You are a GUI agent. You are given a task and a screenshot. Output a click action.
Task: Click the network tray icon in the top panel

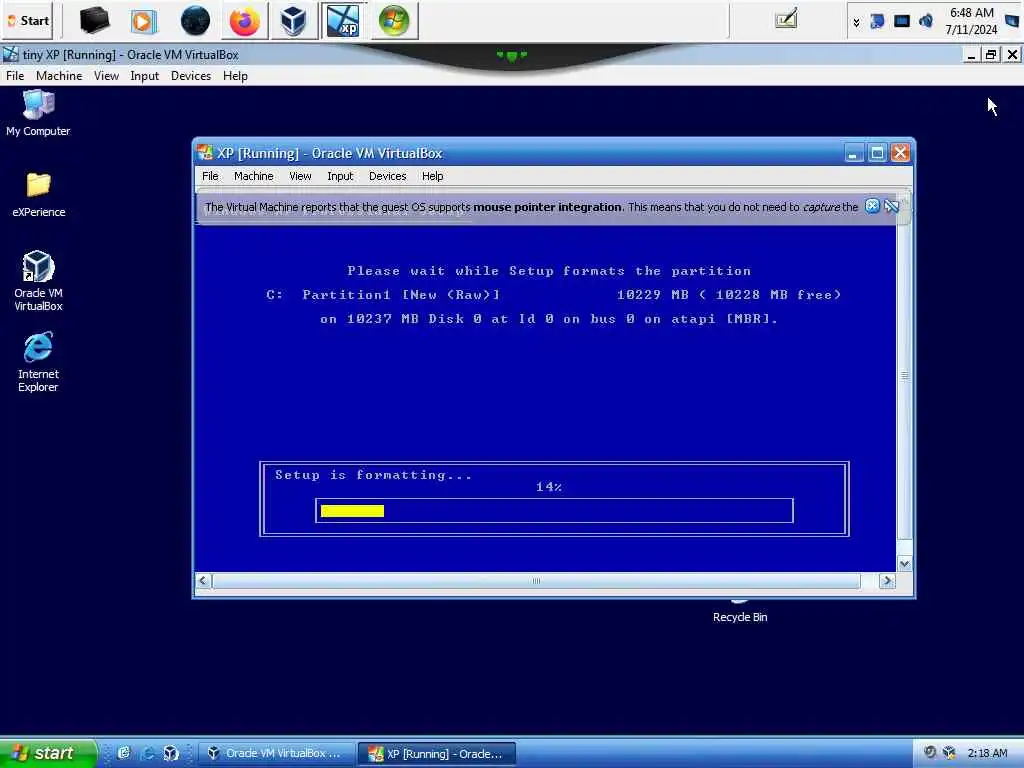pos(877,22)
